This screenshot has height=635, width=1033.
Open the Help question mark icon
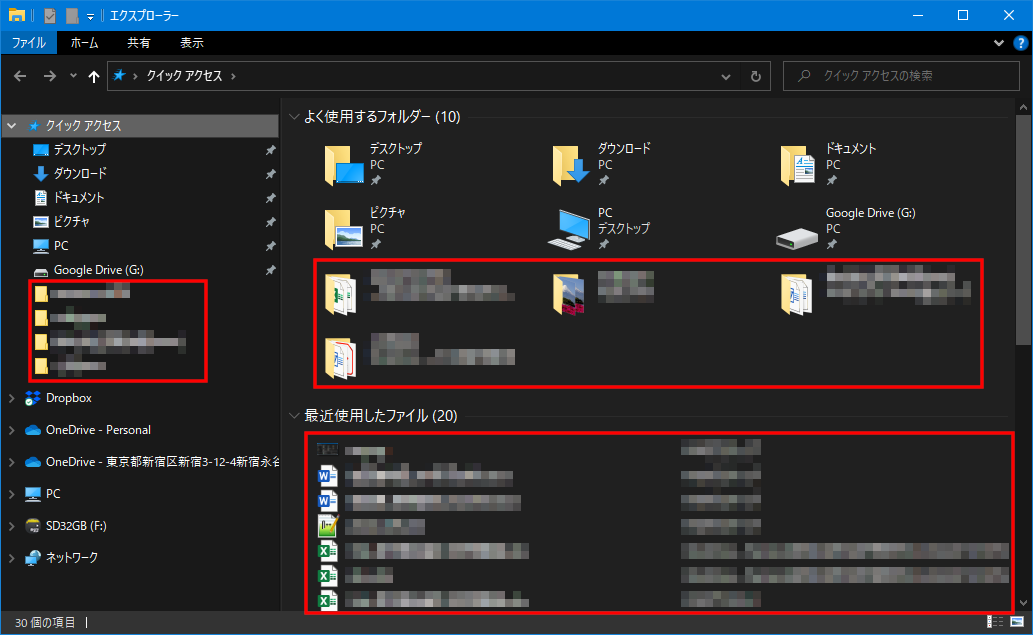click(1019, 43)
